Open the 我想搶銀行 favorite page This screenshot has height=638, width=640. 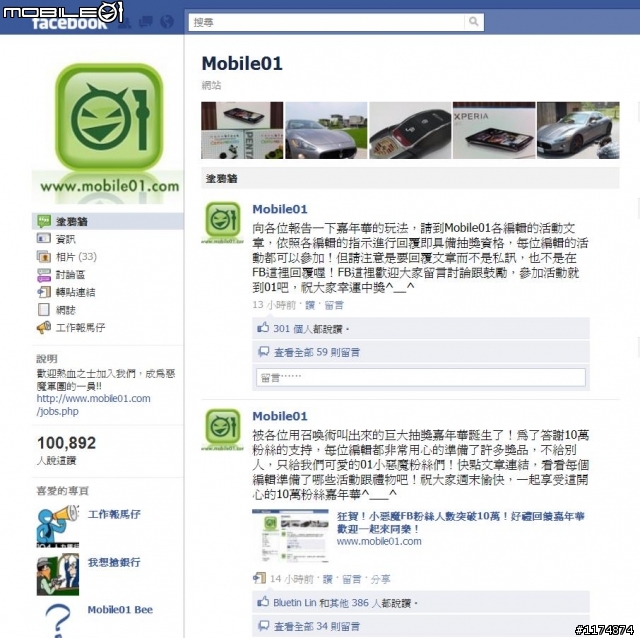[114, 562]
